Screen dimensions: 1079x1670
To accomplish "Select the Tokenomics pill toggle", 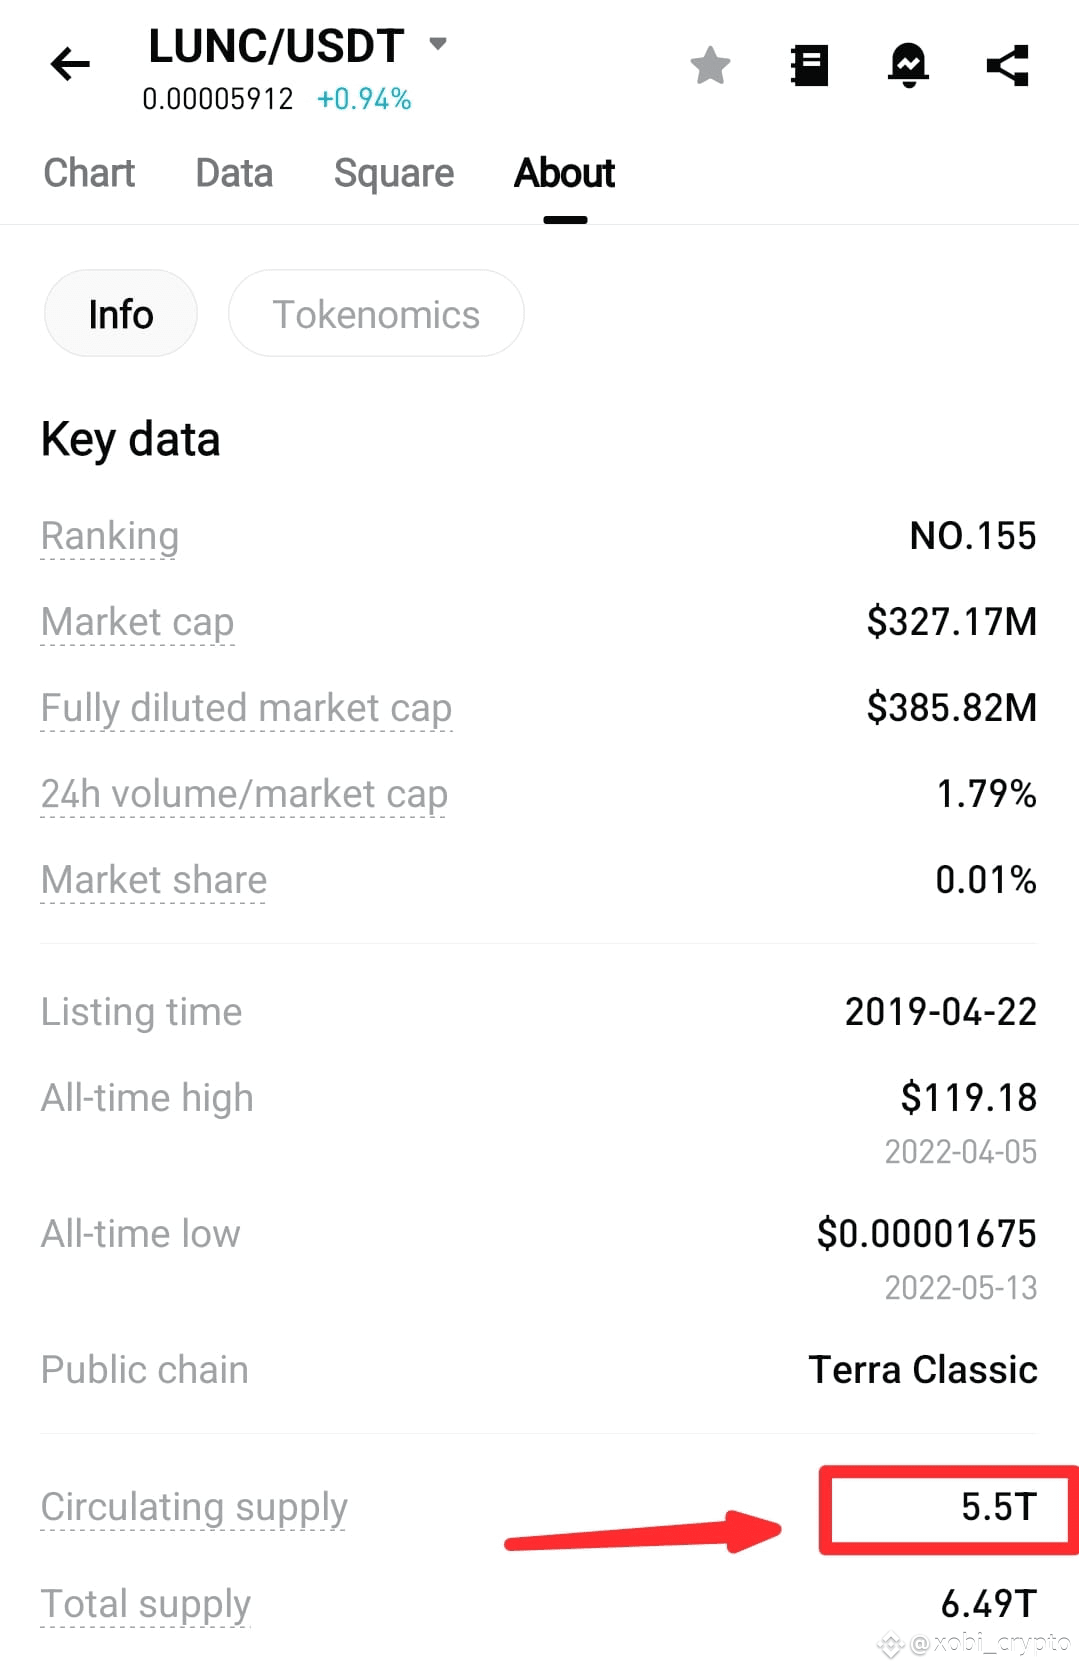I will pyautogui.click(x=376, y=314).
